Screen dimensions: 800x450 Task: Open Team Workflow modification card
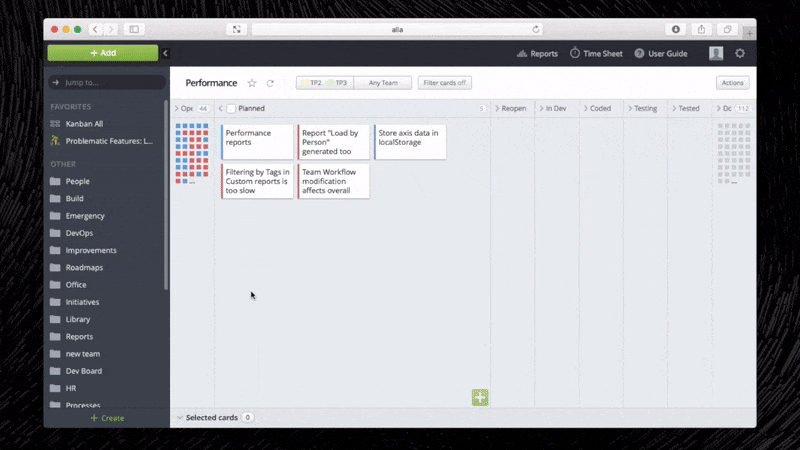coord(334,181)
